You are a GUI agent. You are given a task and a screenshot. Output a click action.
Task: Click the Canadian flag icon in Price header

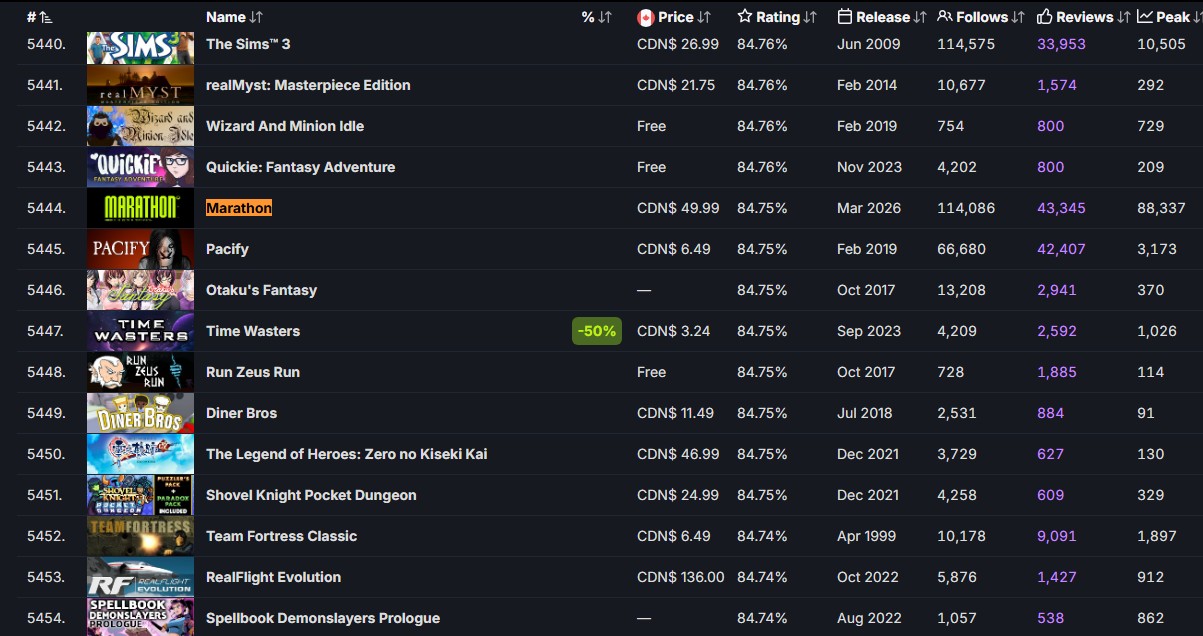point(645,17)
